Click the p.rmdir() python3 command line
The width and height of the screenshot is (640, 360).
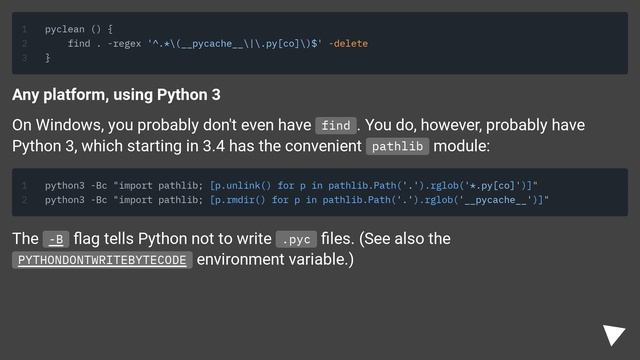pyautogui.click(x=297, y=200)
